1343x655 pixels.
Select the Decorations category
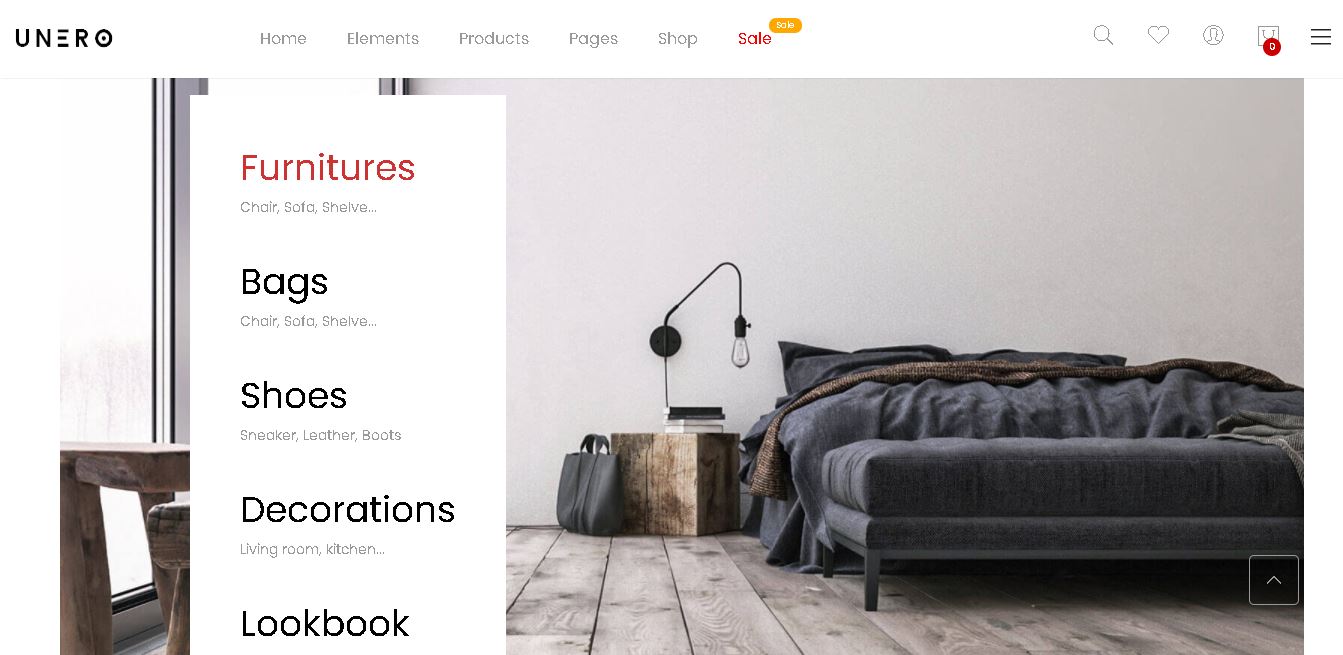click(348, 510)
